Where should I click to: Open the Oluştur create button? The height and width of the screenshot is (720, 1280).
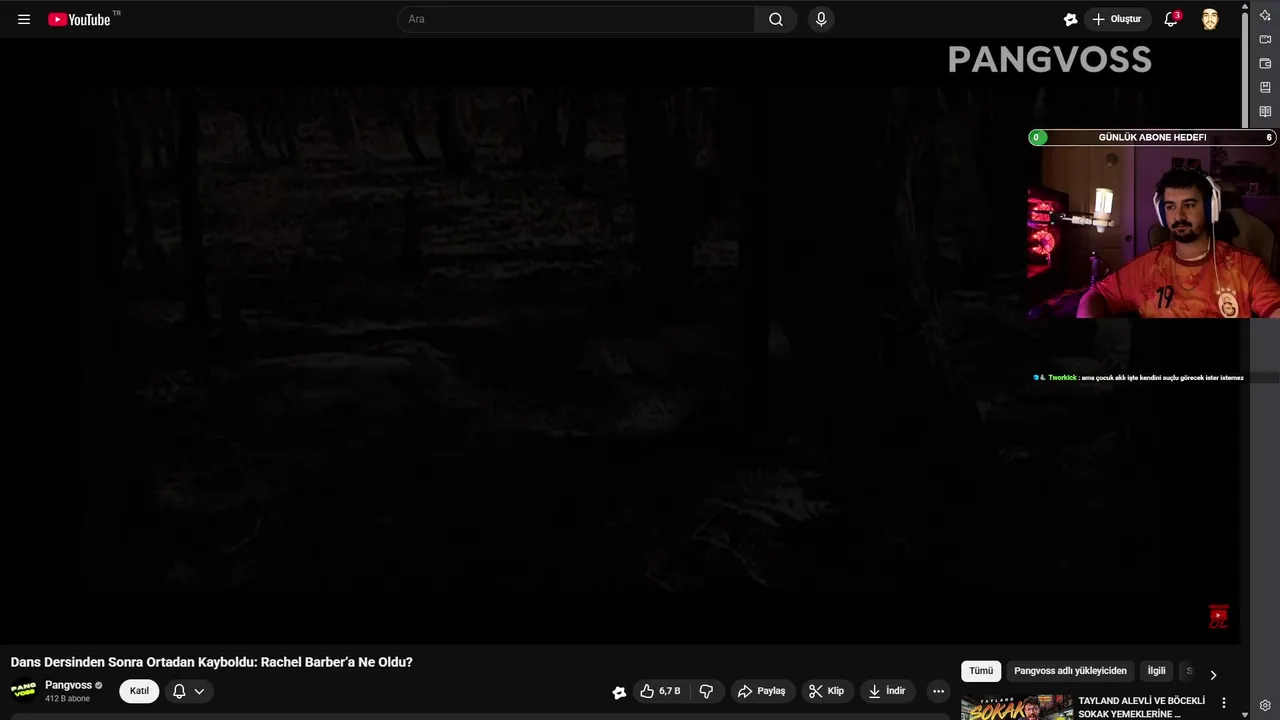(1118, 19)
